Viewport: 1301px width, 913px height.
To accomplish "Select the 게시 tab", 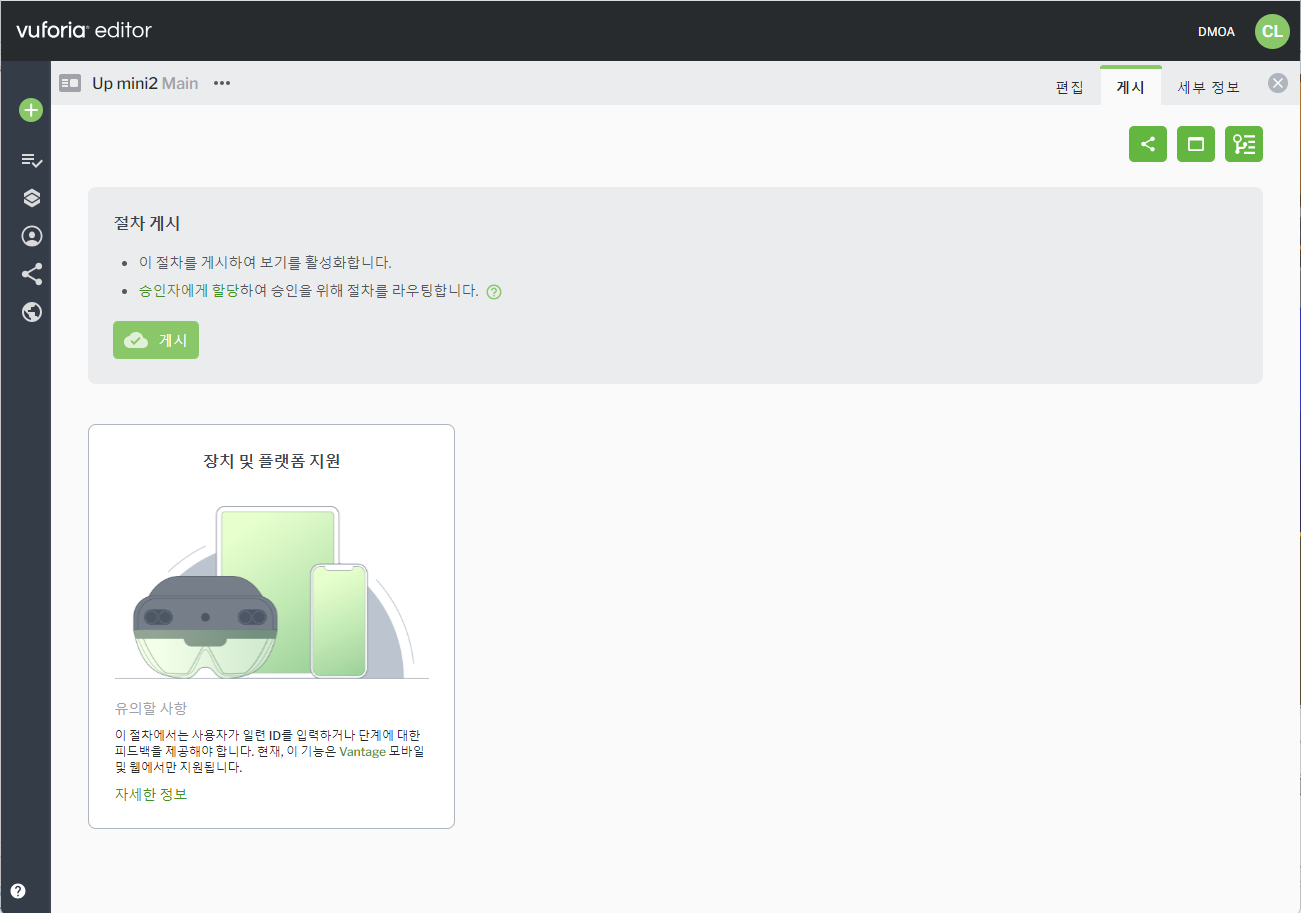I will coord(1130,87).
